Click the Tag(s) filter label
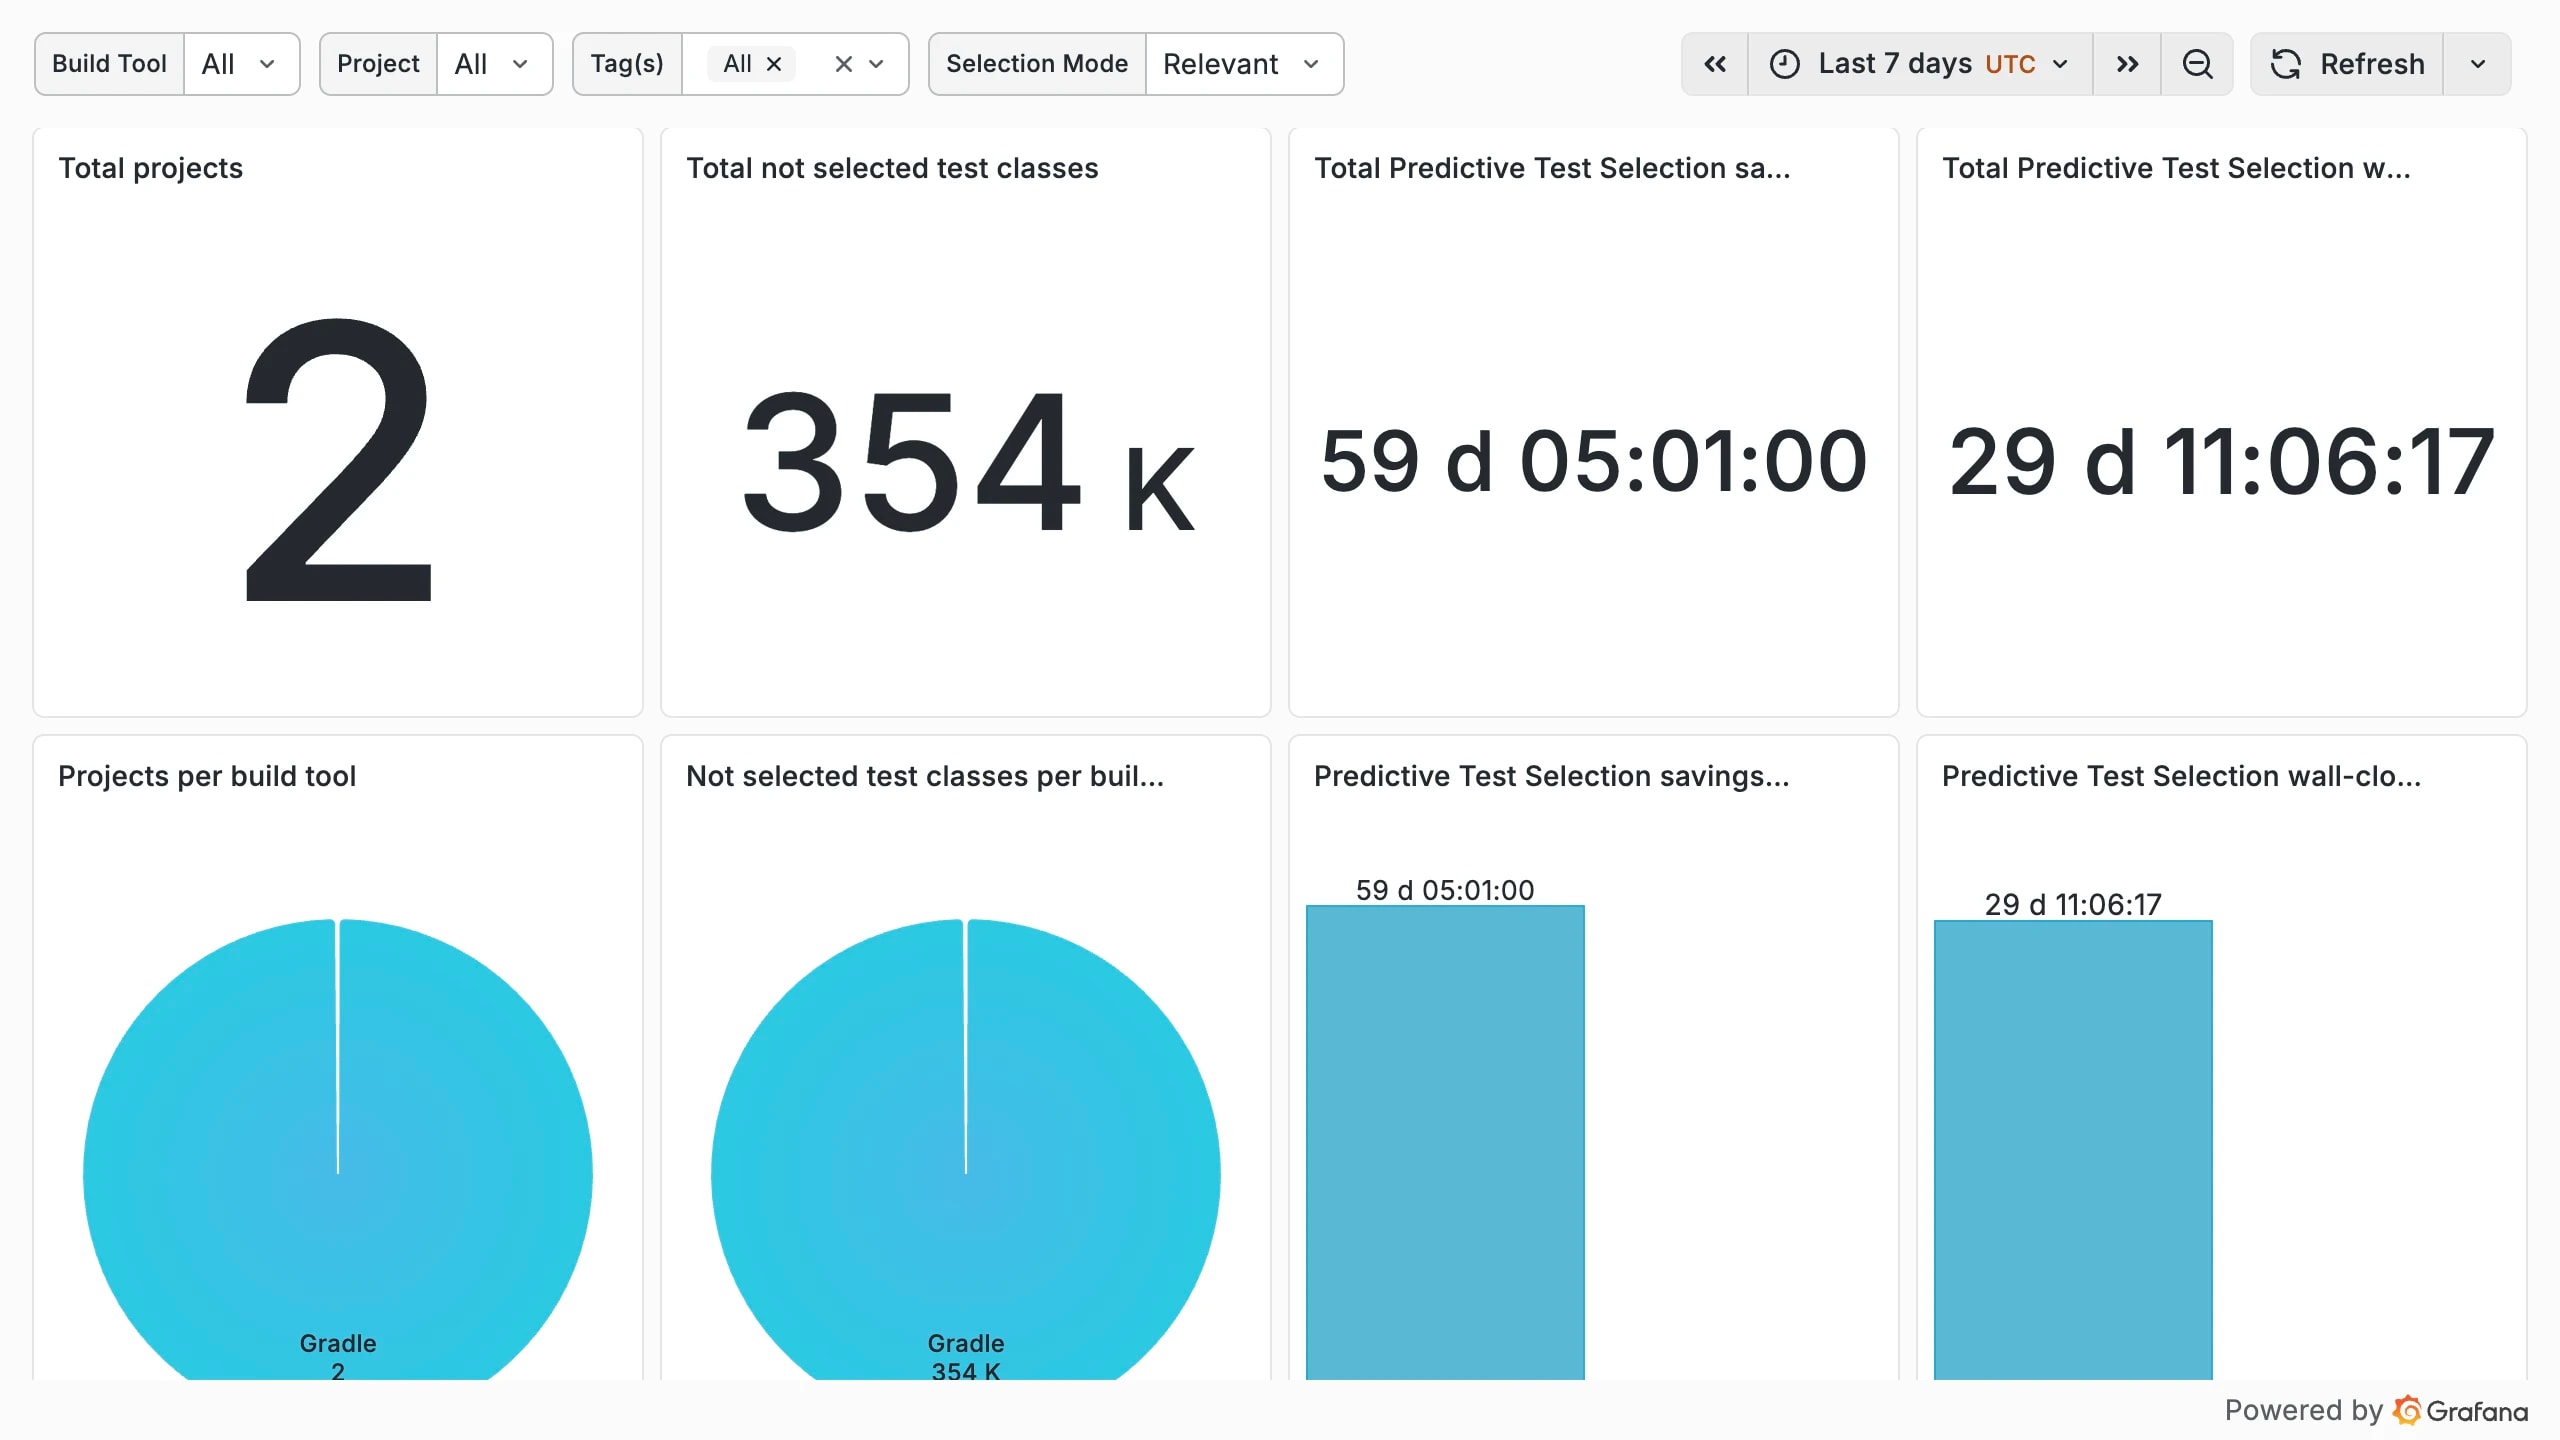2560x1440 pixels. click(627, 64)
